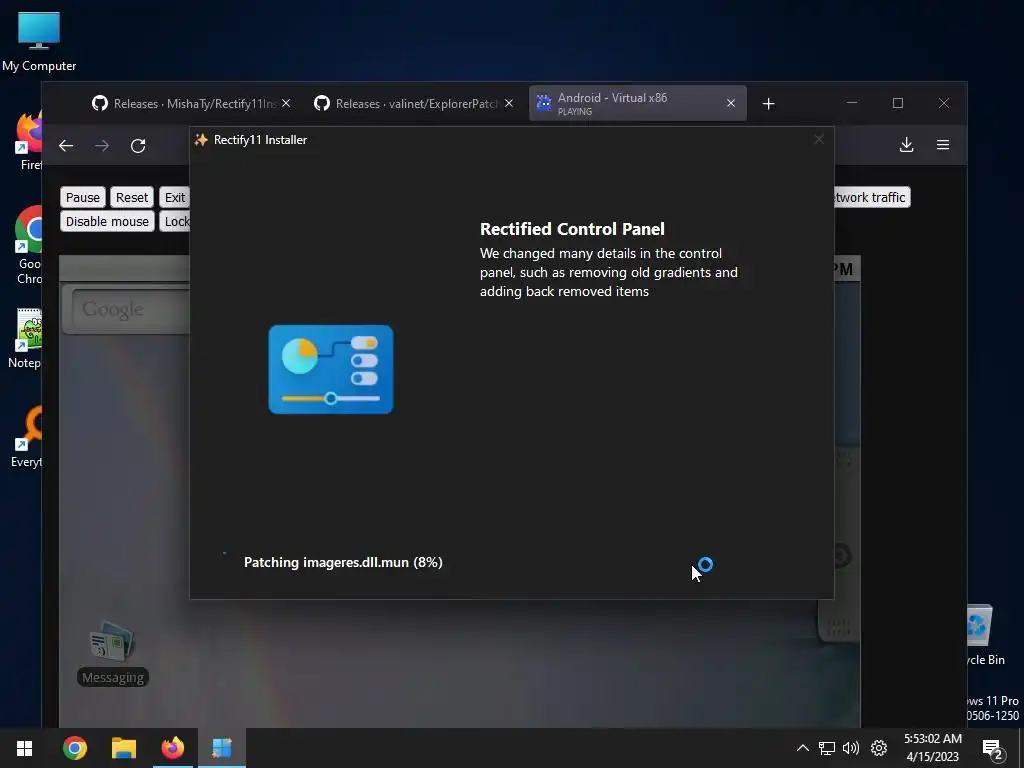Click the Rectify11 Installer title icon
1024x768 pixels.
pos(201,140)
